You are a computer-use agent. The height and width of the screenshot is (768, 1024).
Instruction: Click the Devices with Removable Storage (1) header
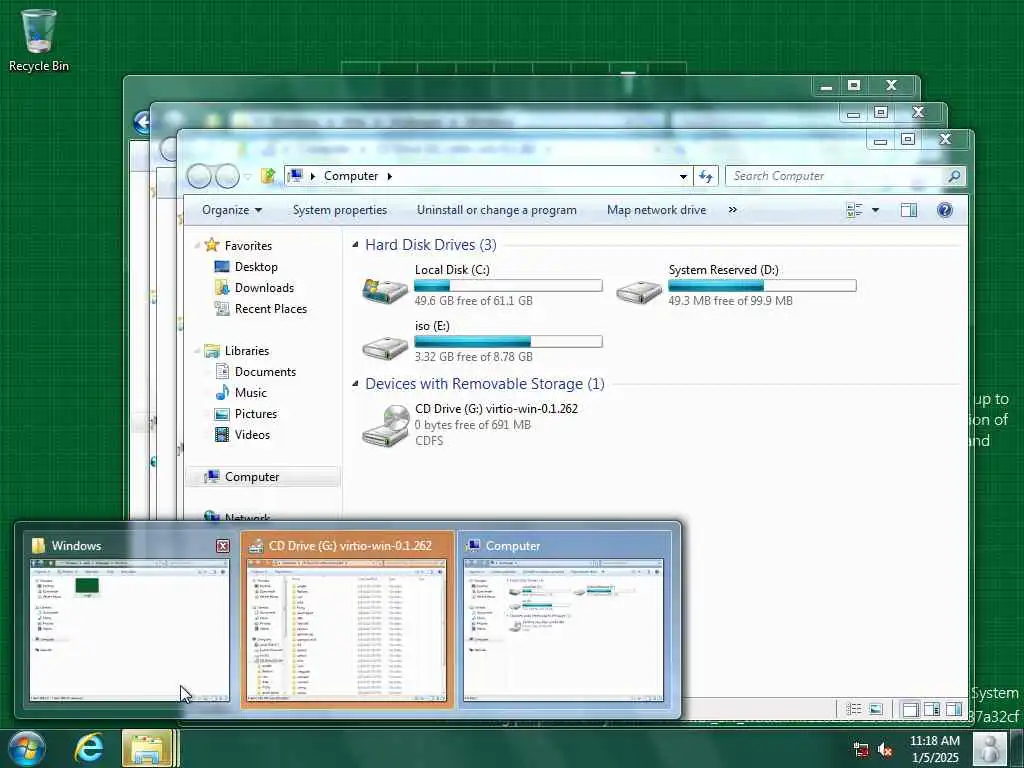point(485,384)
